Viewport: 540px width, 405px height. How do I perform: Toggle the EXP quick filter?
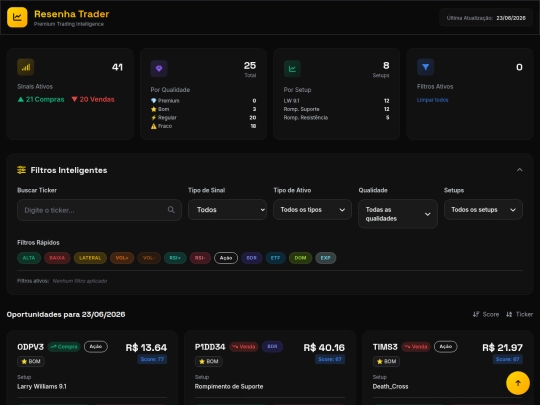coord(325,258)
